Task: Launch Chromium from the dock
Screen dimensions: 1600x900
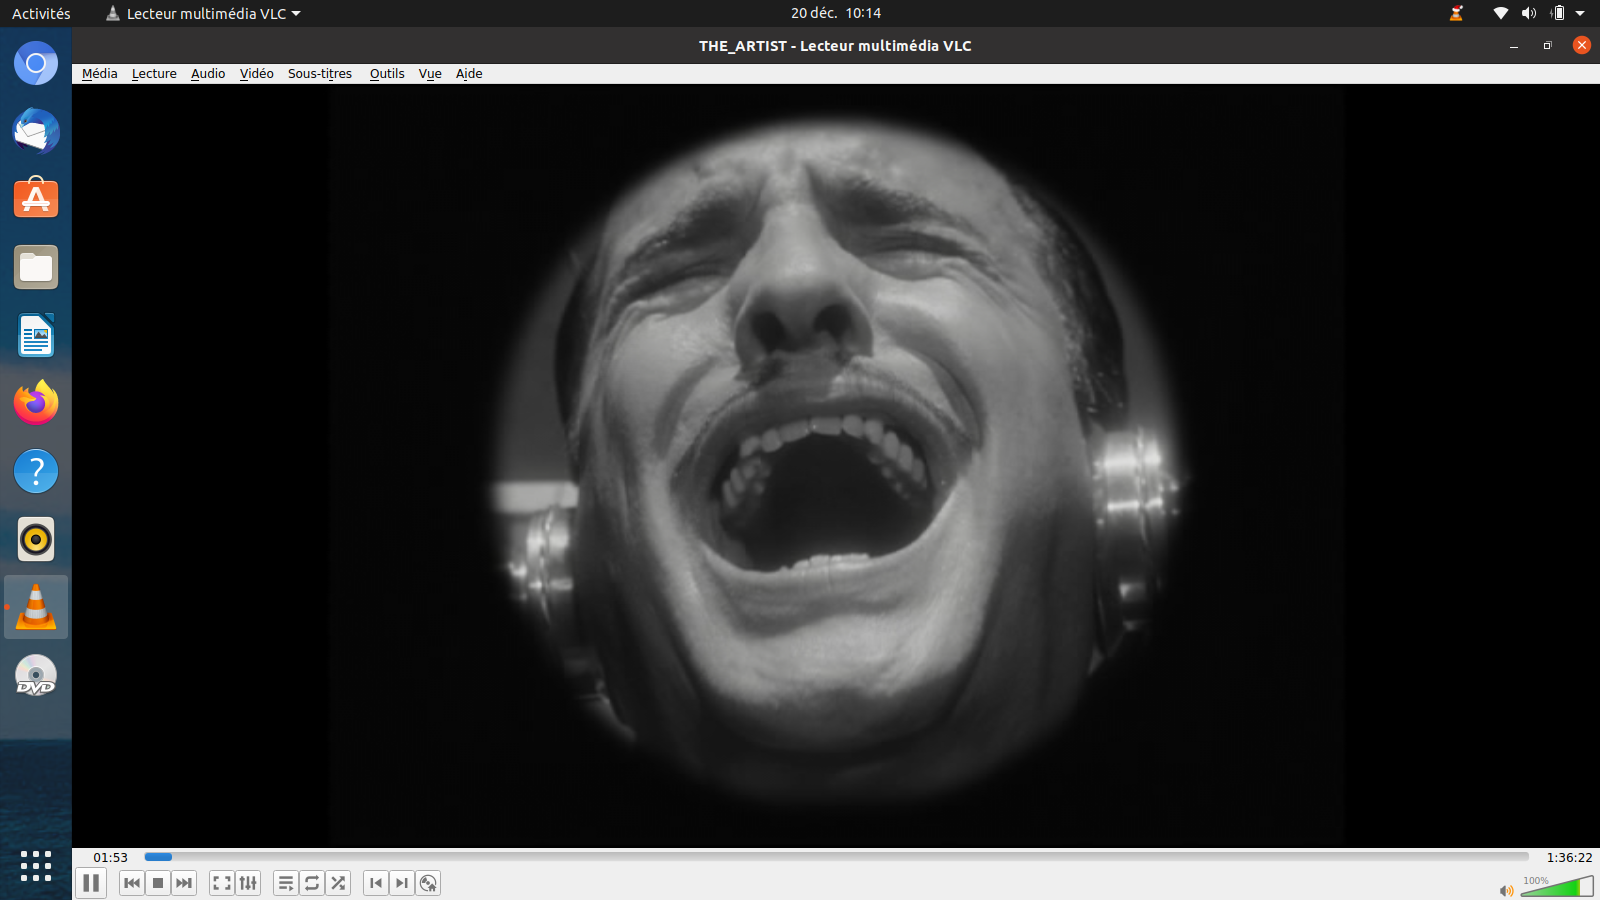Action: point(36,64)
